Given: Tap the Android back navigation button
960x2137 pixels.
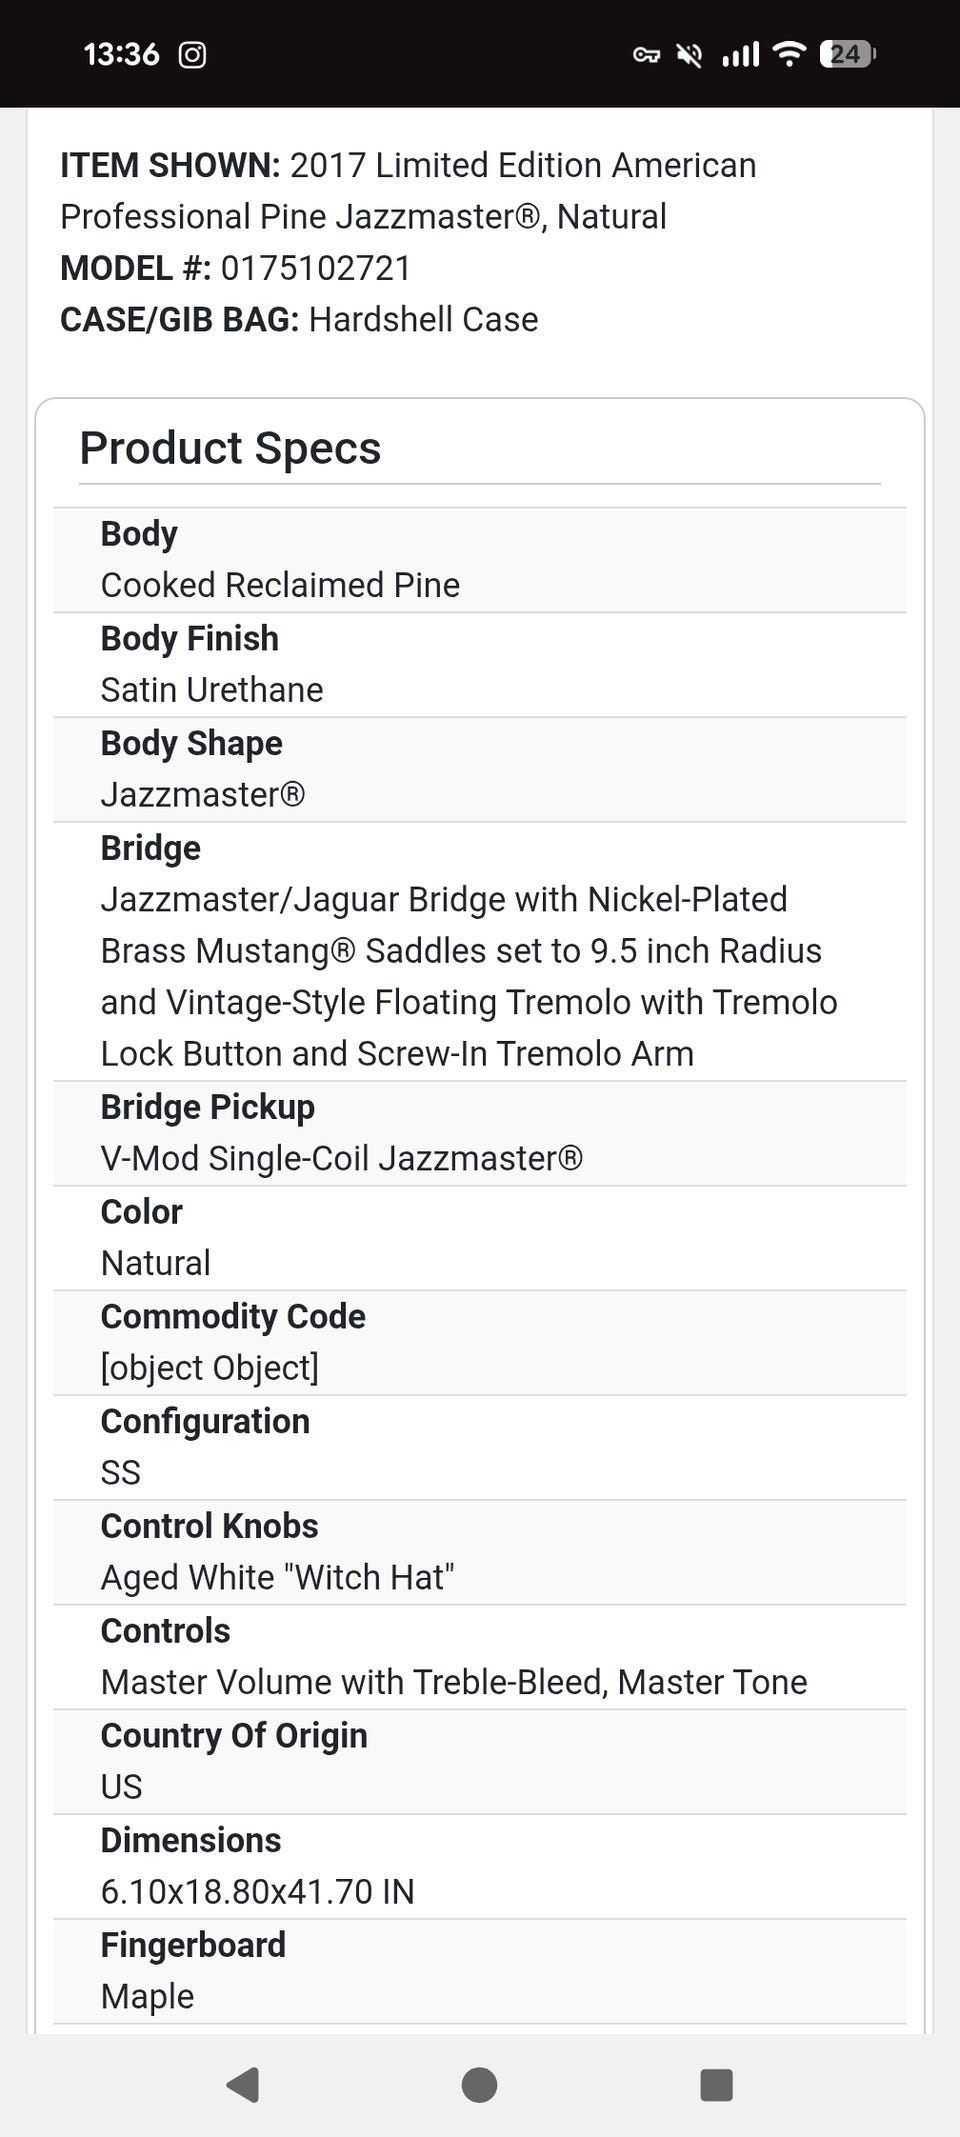Looking at the screenshot, I should point(243,2085).
